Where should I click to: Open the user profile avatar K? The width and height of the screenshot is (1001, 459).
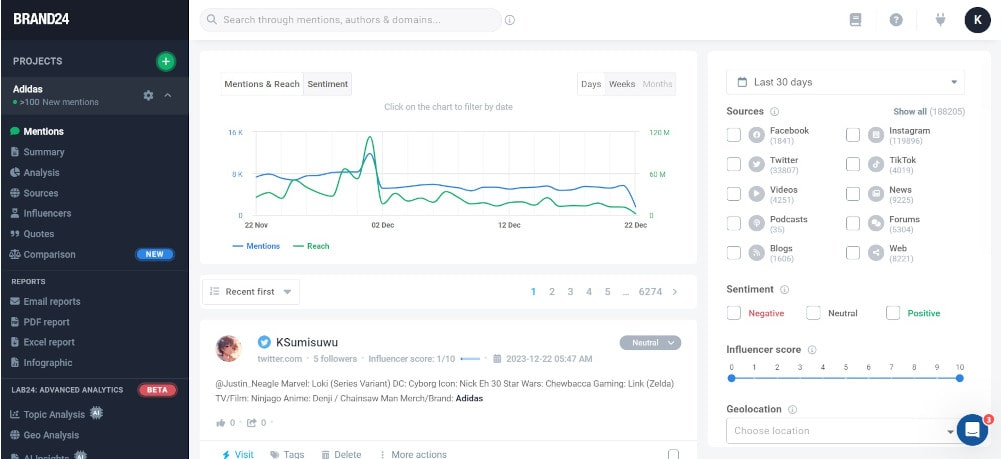(977, 20)
